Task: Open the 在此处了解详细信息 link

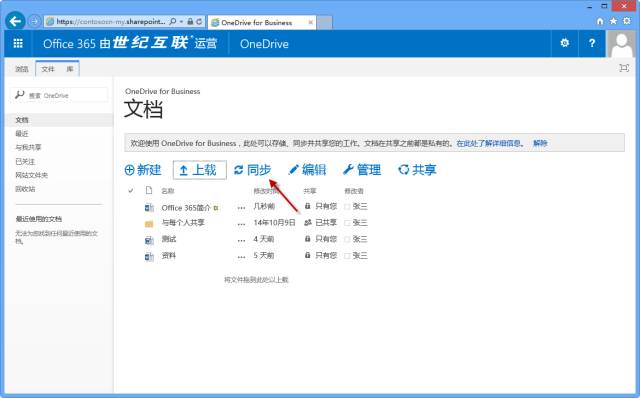Action: [489, 143]
